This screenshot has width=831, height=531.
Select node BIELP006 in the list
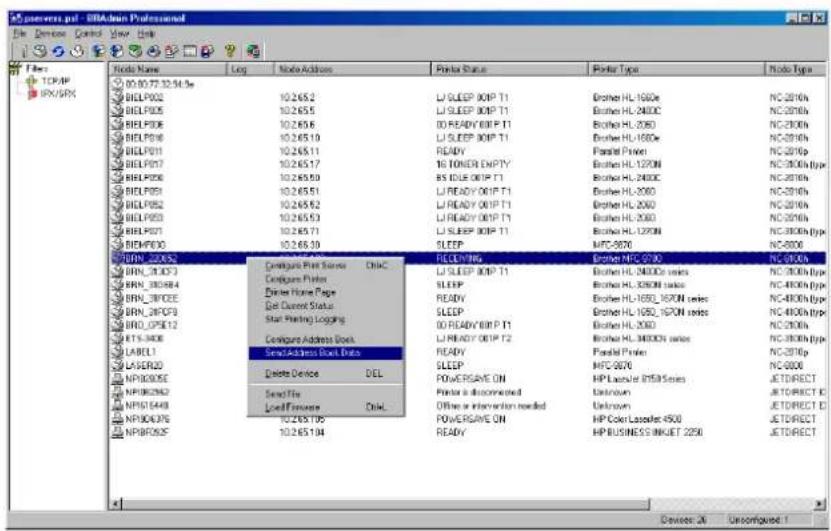144,124
